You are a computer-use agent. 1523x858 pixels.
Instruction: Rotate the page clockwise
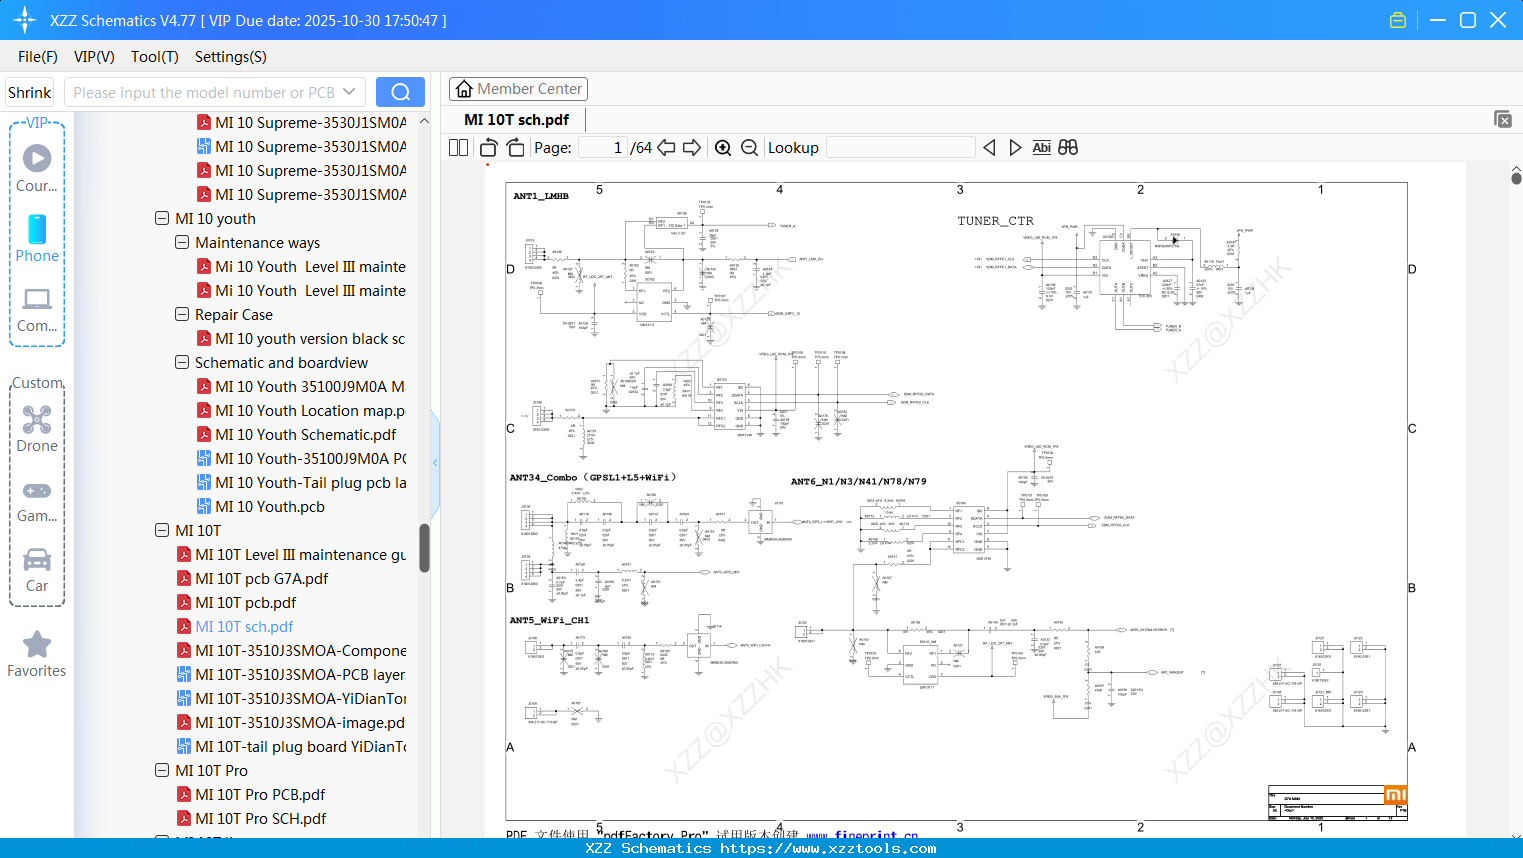click(515, 148)
